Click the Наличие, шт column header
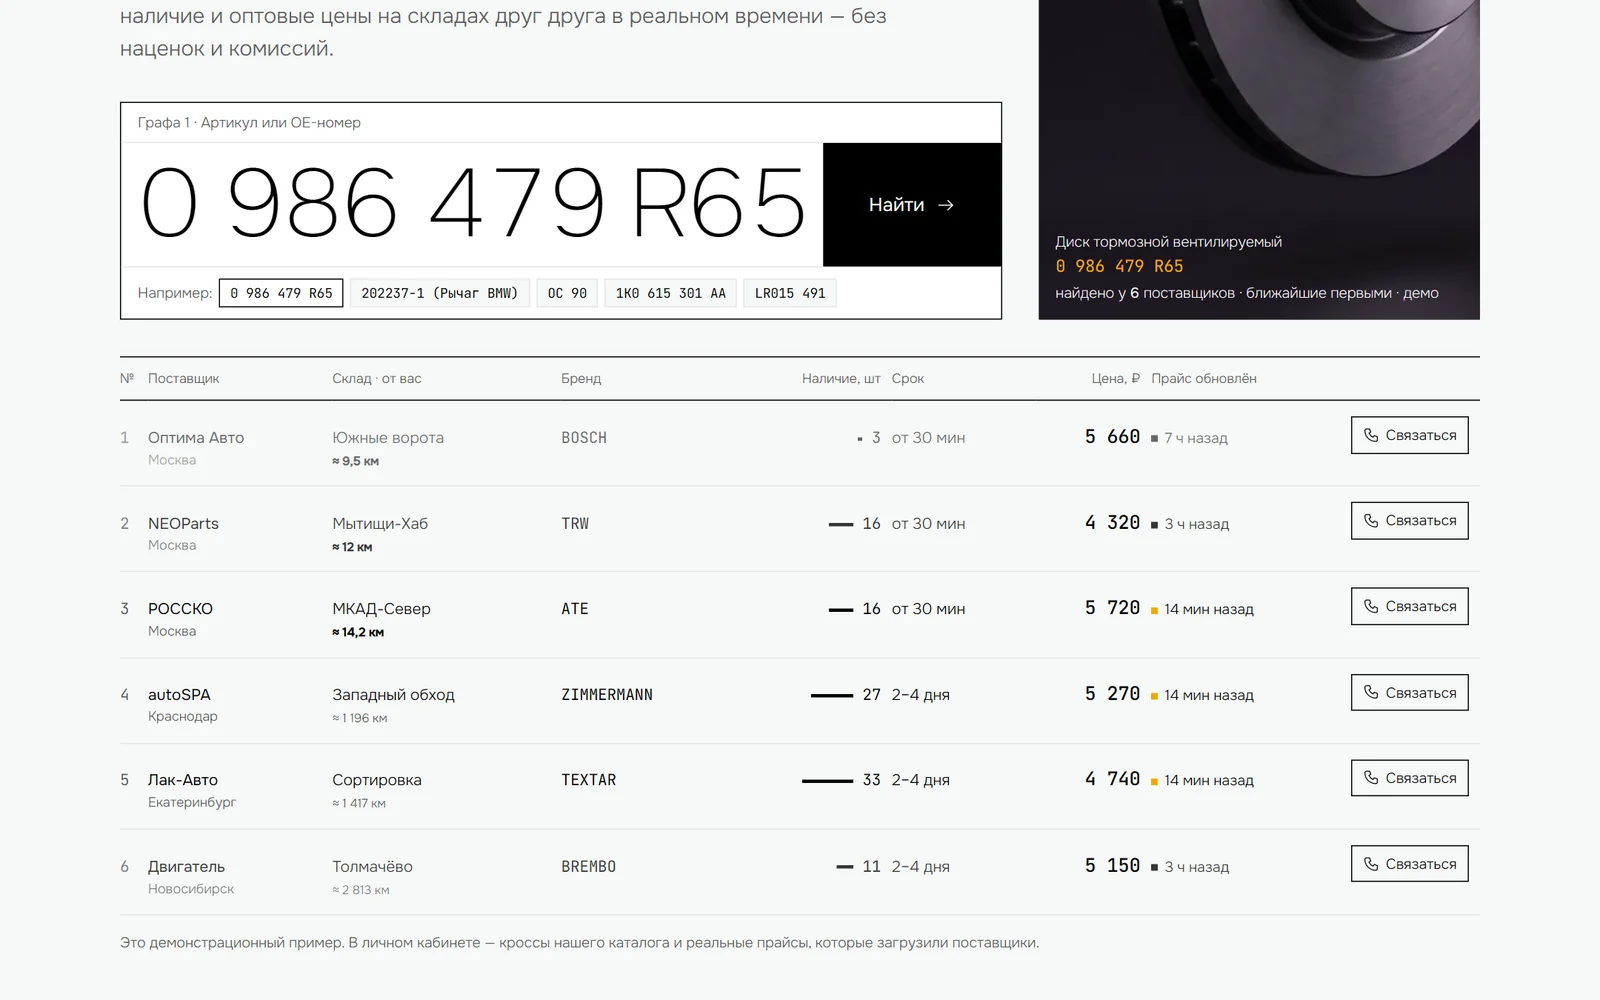1600x1000 pixels. [841, 379]
